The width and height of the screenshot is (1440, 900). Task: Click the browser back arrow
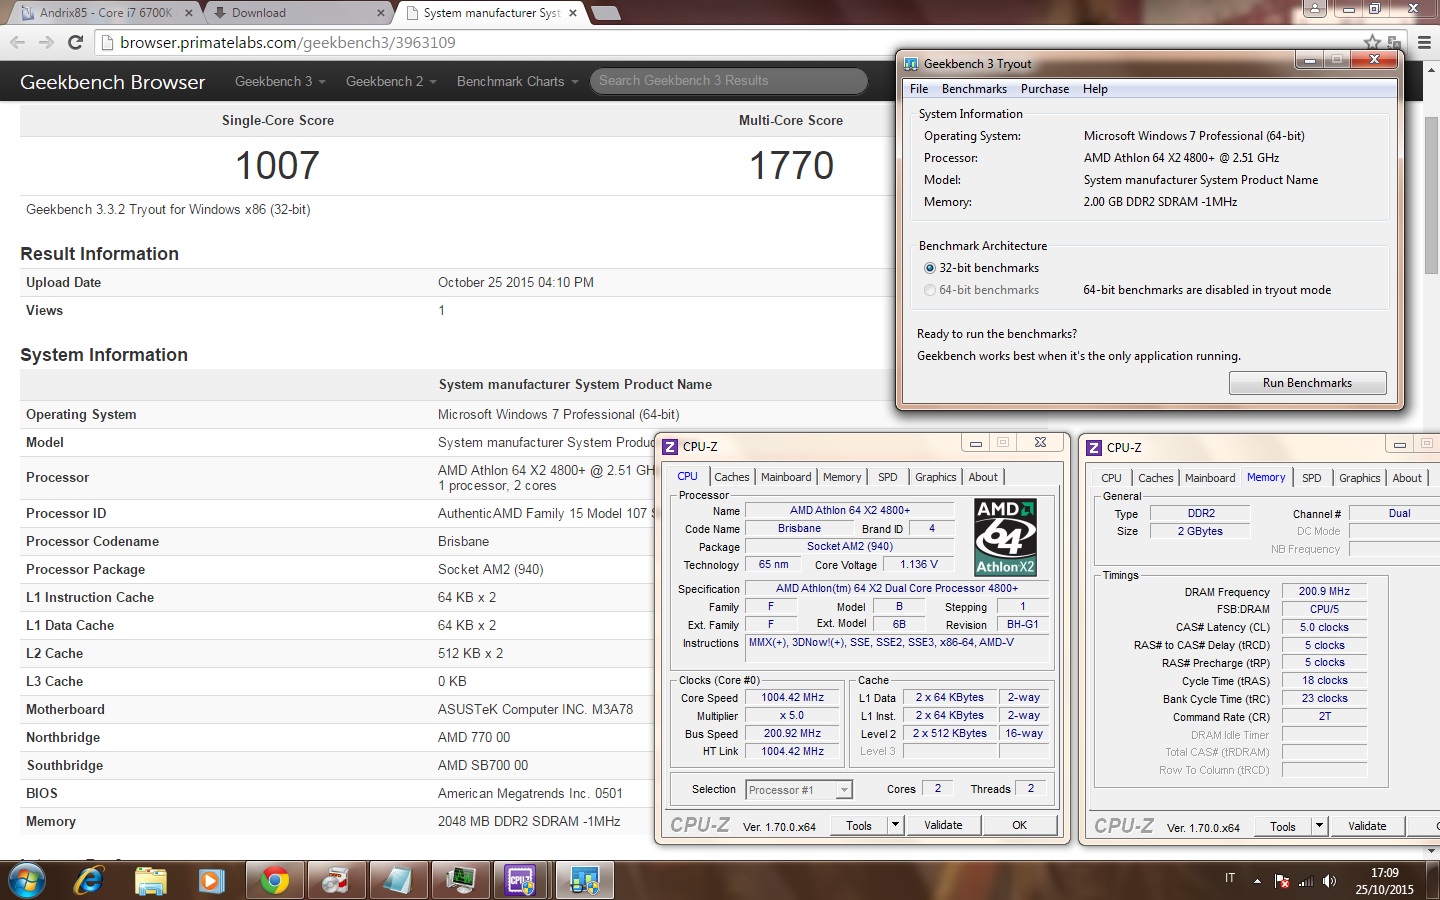(18, 42)
